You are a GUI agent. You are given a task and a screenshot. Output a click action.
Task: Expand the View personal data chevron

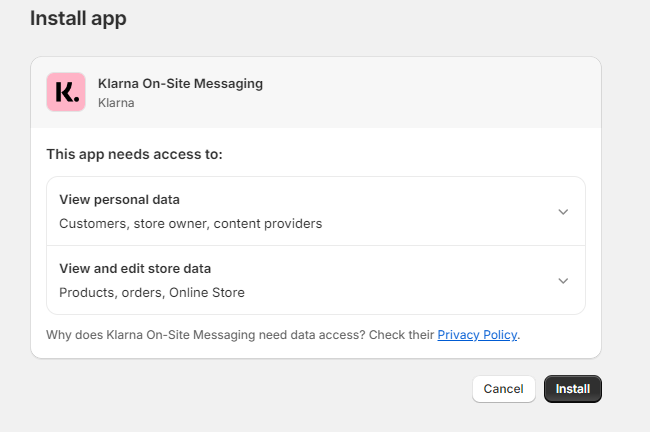tap(563, 212)
